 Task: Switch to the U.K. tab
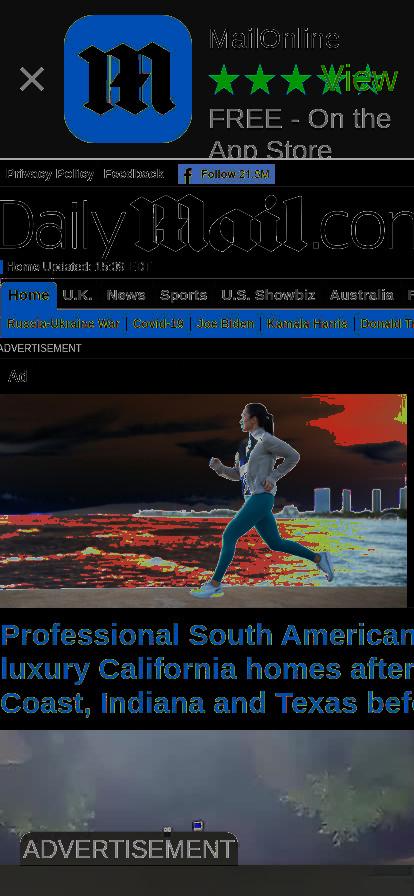click(x=77, y=295)
